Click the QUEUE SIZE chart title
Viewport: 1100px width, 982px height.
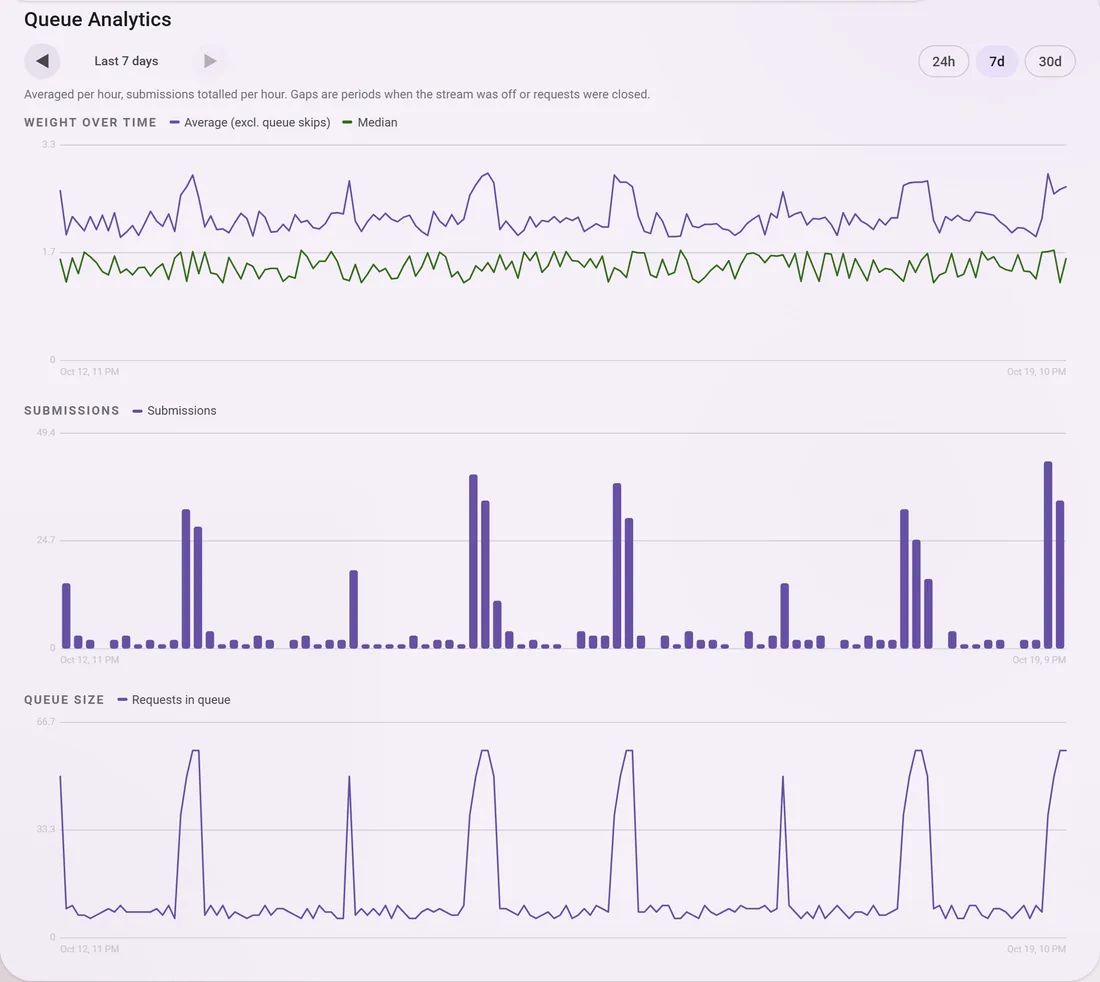(x=64, y=700)
